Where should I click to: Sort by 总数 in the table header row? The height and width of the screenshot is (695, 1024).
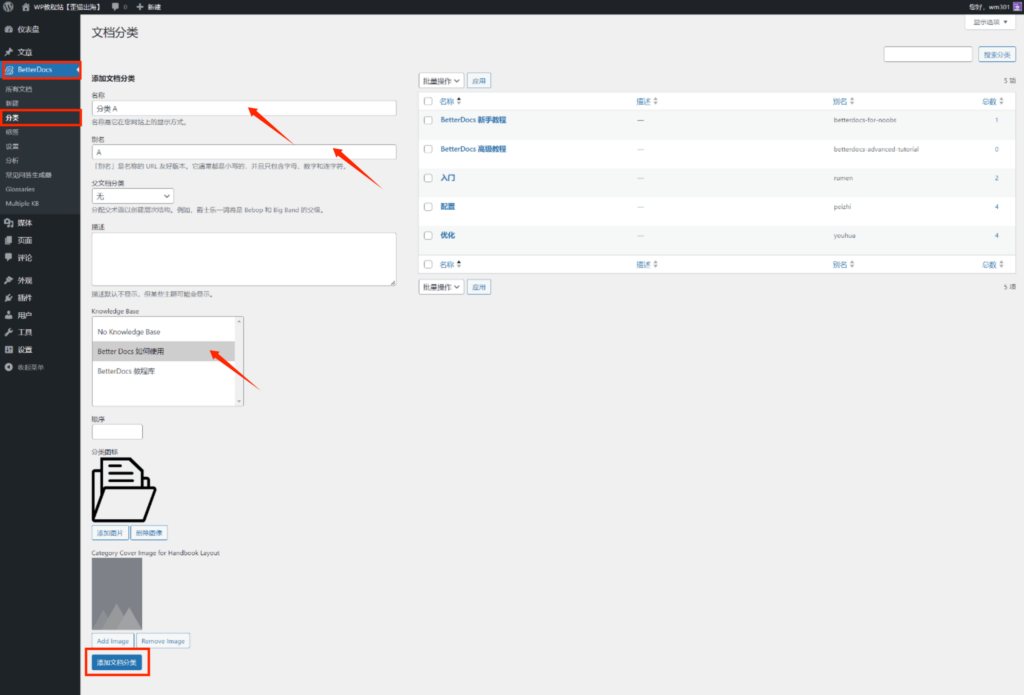(x=993, y=101)
